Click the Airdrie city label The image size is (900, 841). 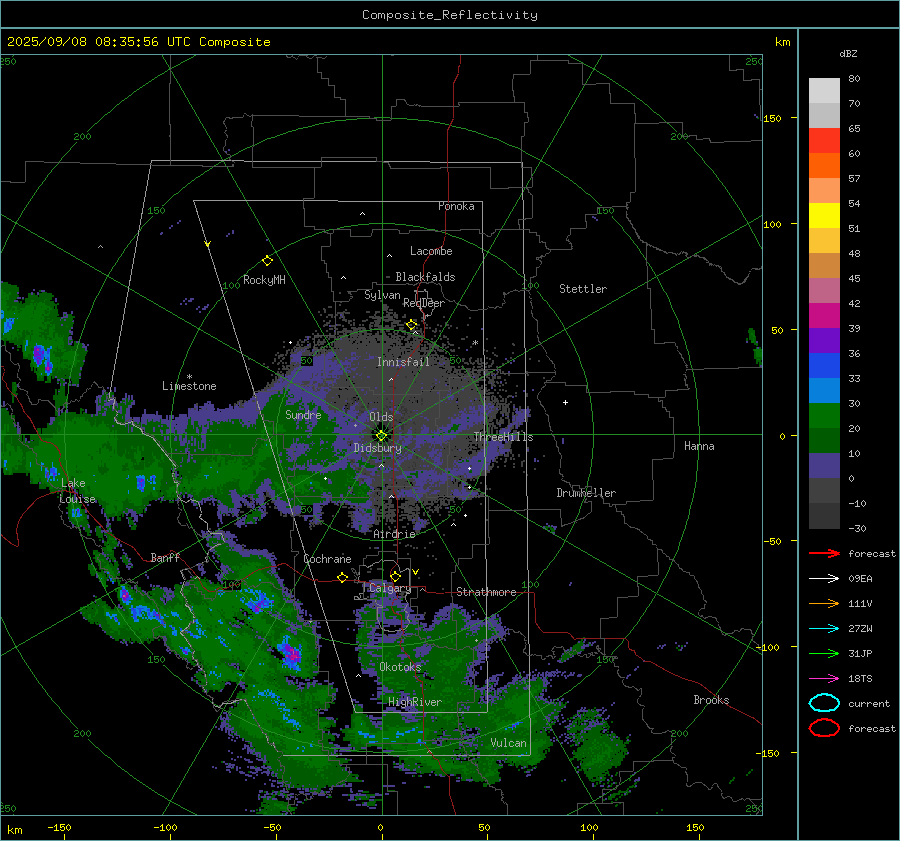point(394,534)
